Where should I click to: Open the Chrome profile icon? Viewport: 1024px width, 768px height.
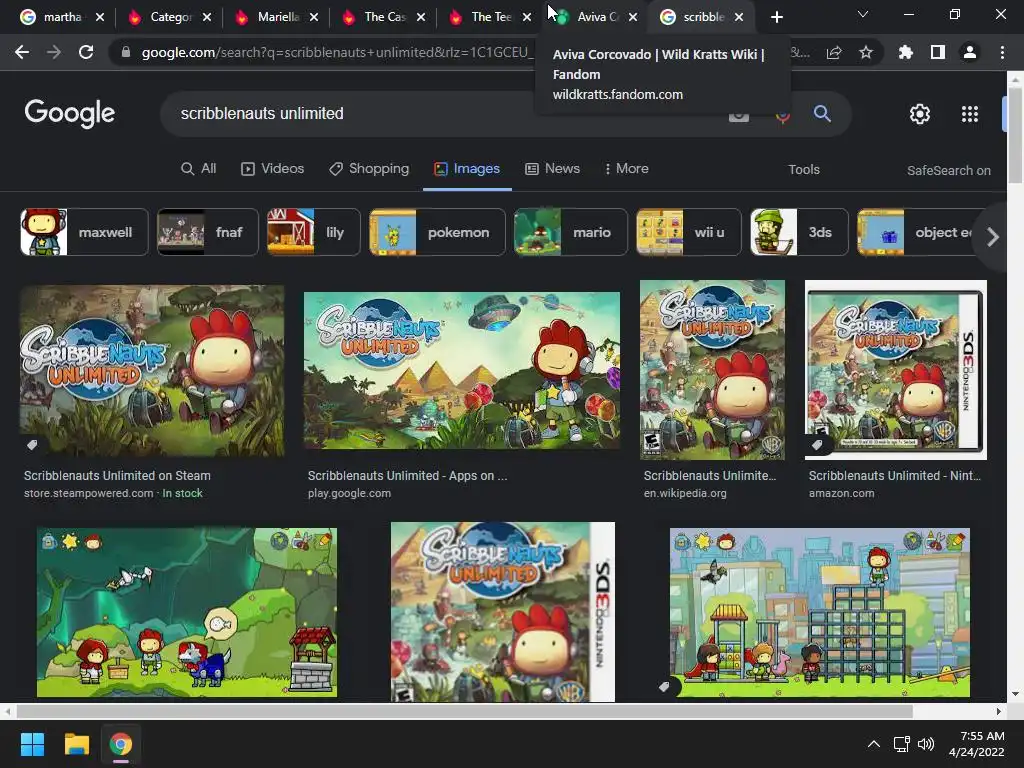tap(970, 52)
